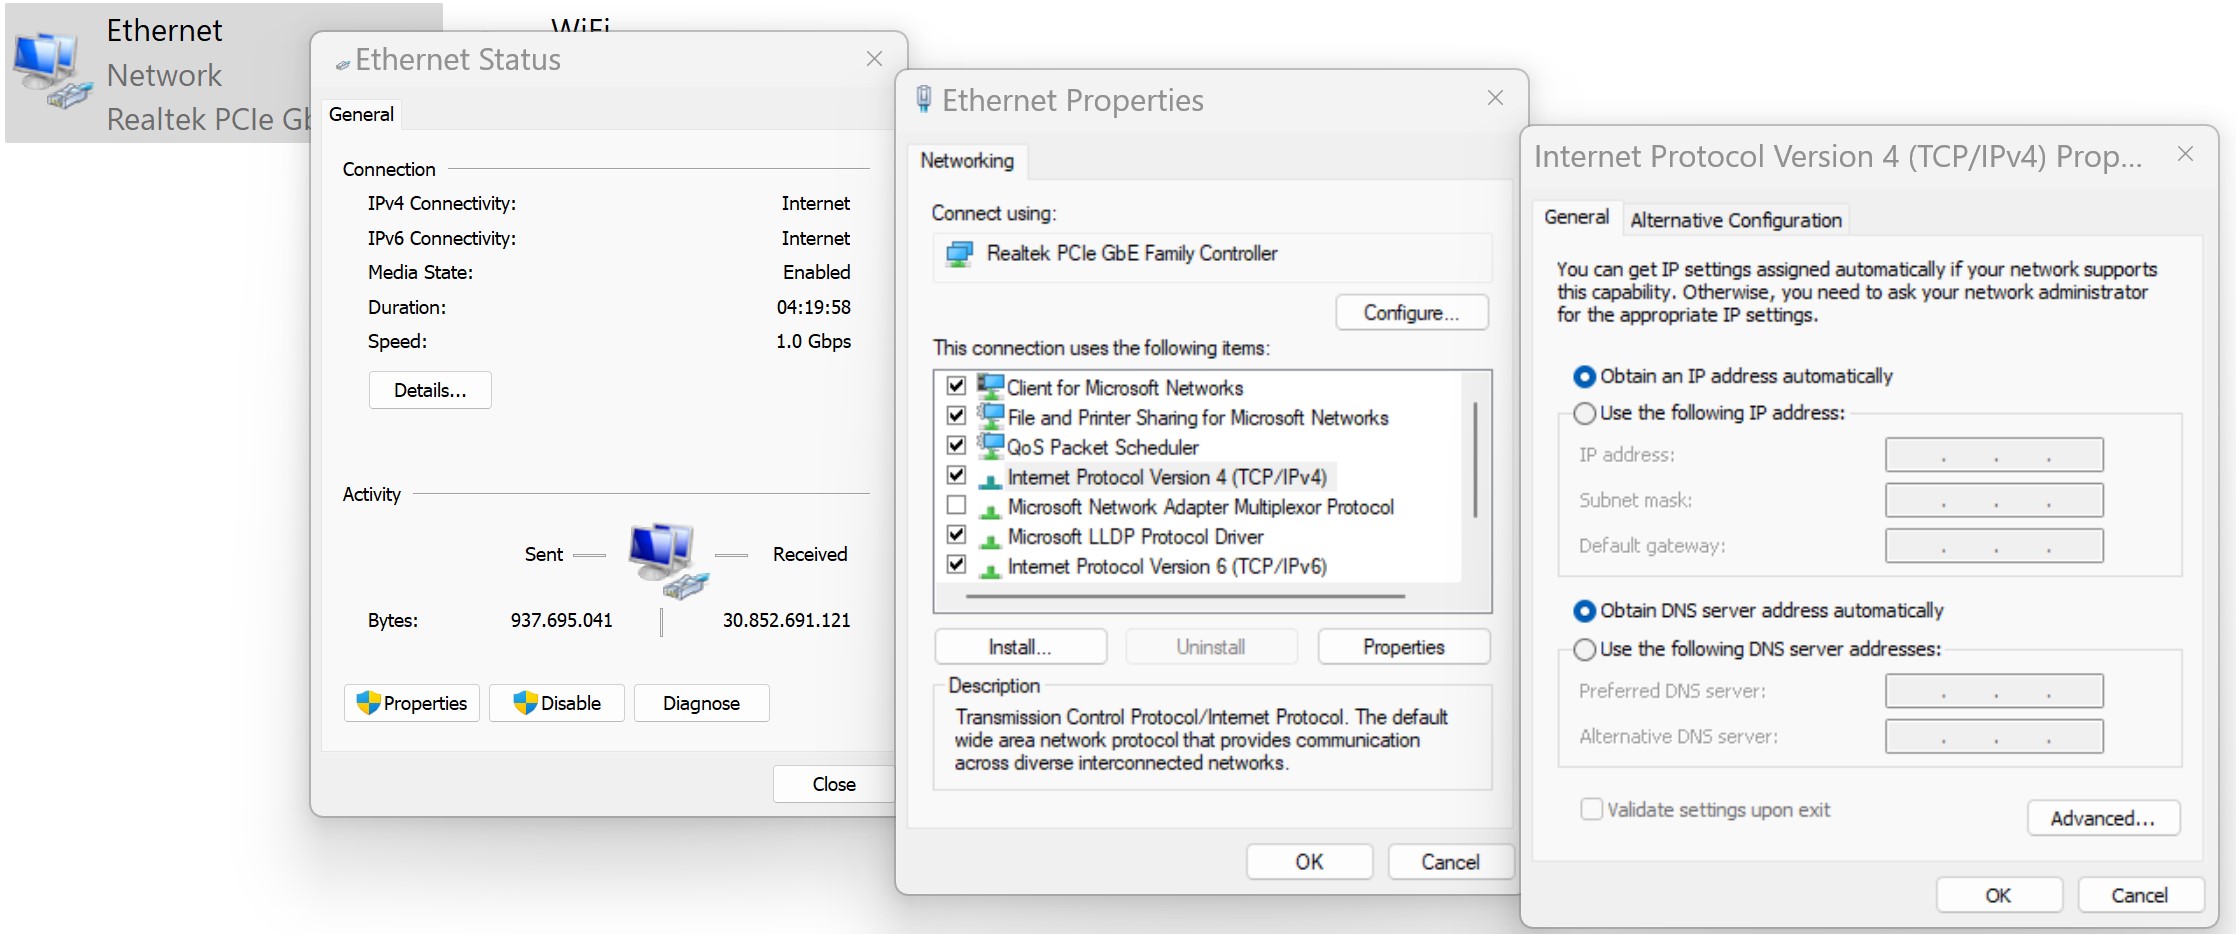
Task: Close the Ethernet Status dialog with Close button
Action: (x=834, y=784)
